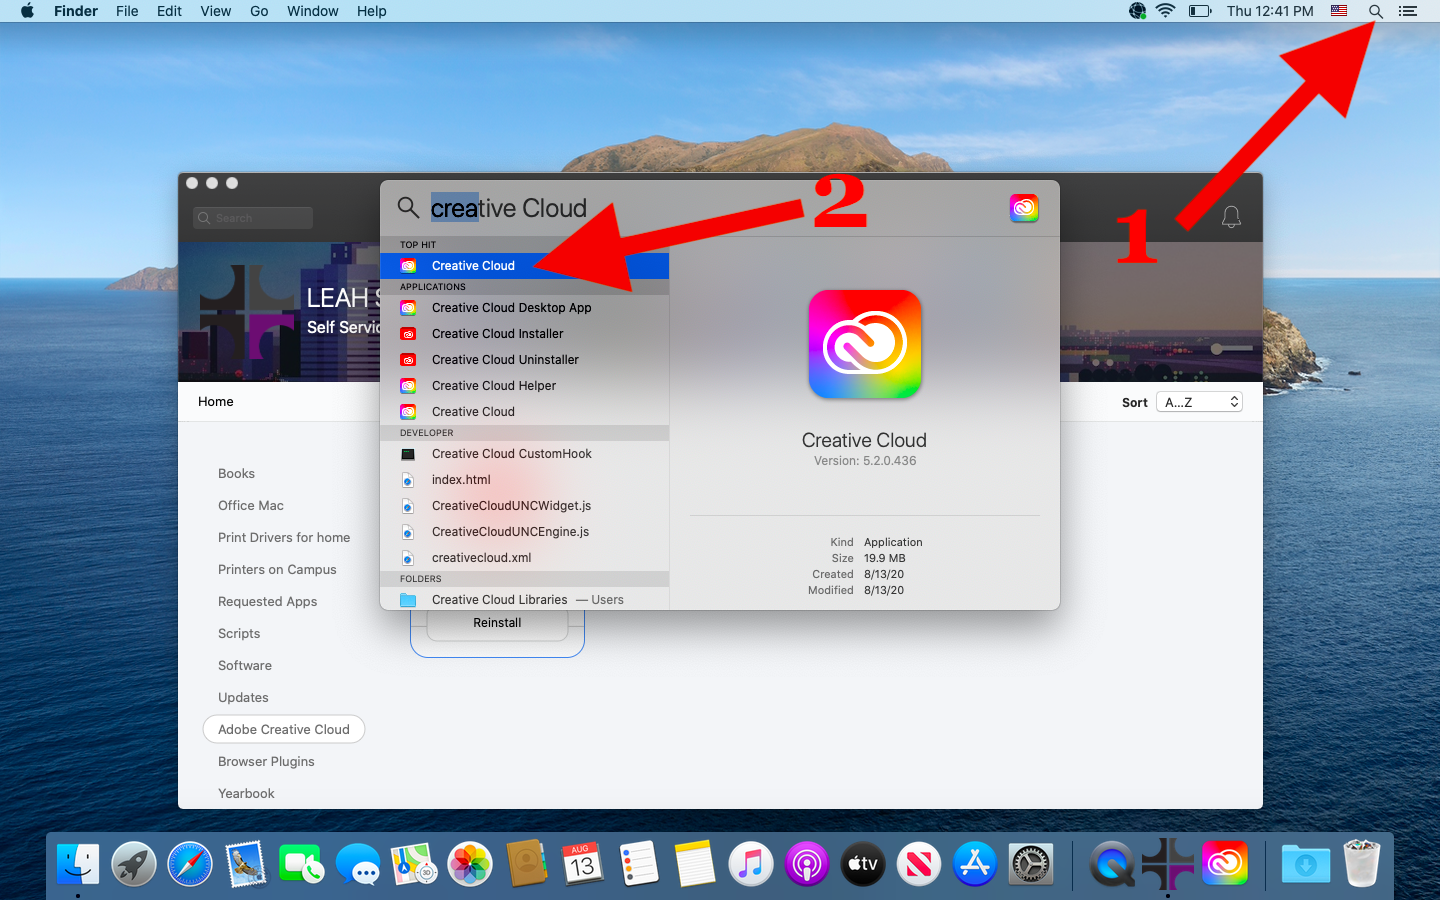Image resolution: width=1440 pixels, height=900 pixels.
Task: Open App Store from the Dock
Action: coord(975,864)
